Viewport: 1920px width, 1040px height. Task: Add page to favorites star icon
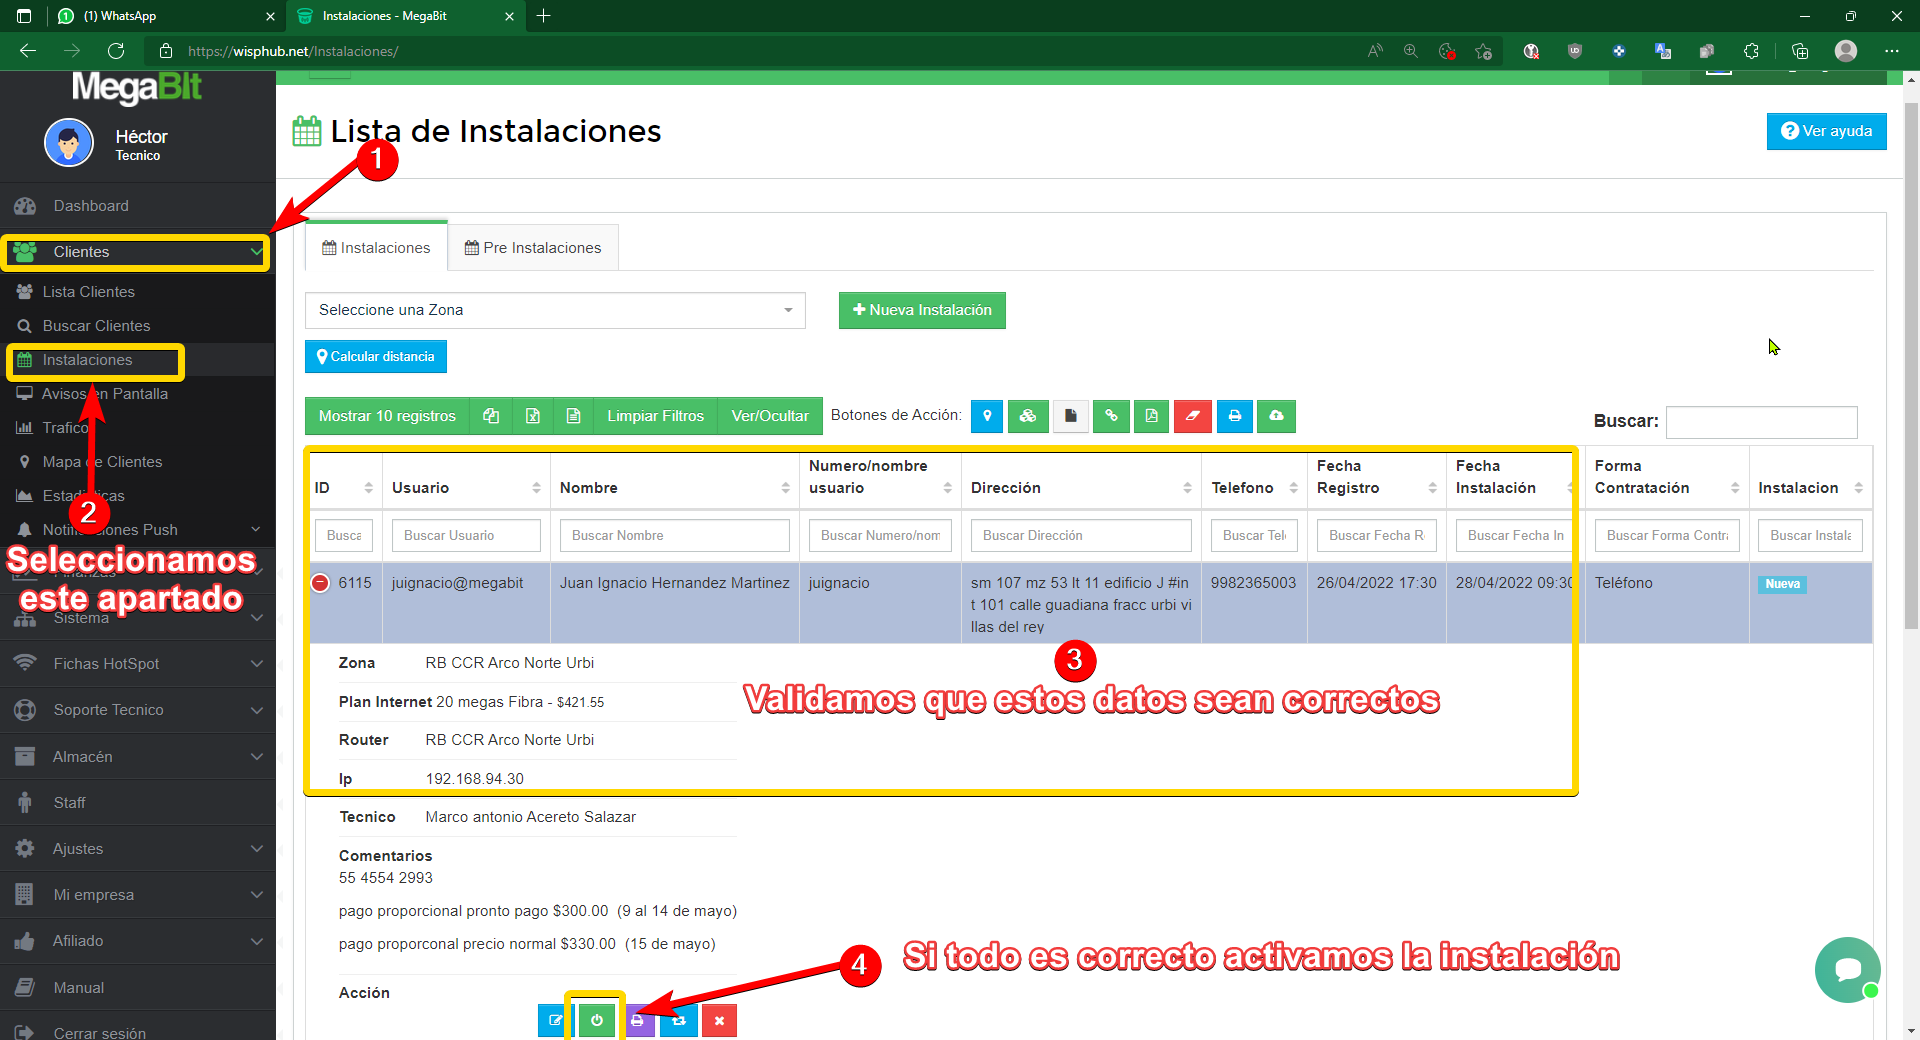tap(1484, 51)
